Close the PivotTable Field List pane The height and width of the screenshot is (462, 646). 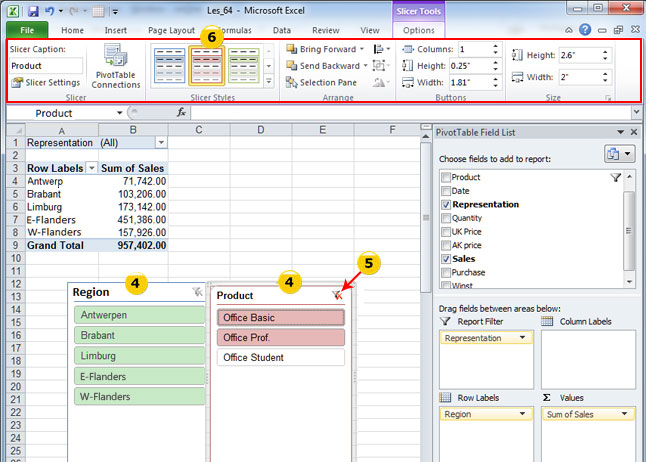pyautogui.click(x=634, y=132)
